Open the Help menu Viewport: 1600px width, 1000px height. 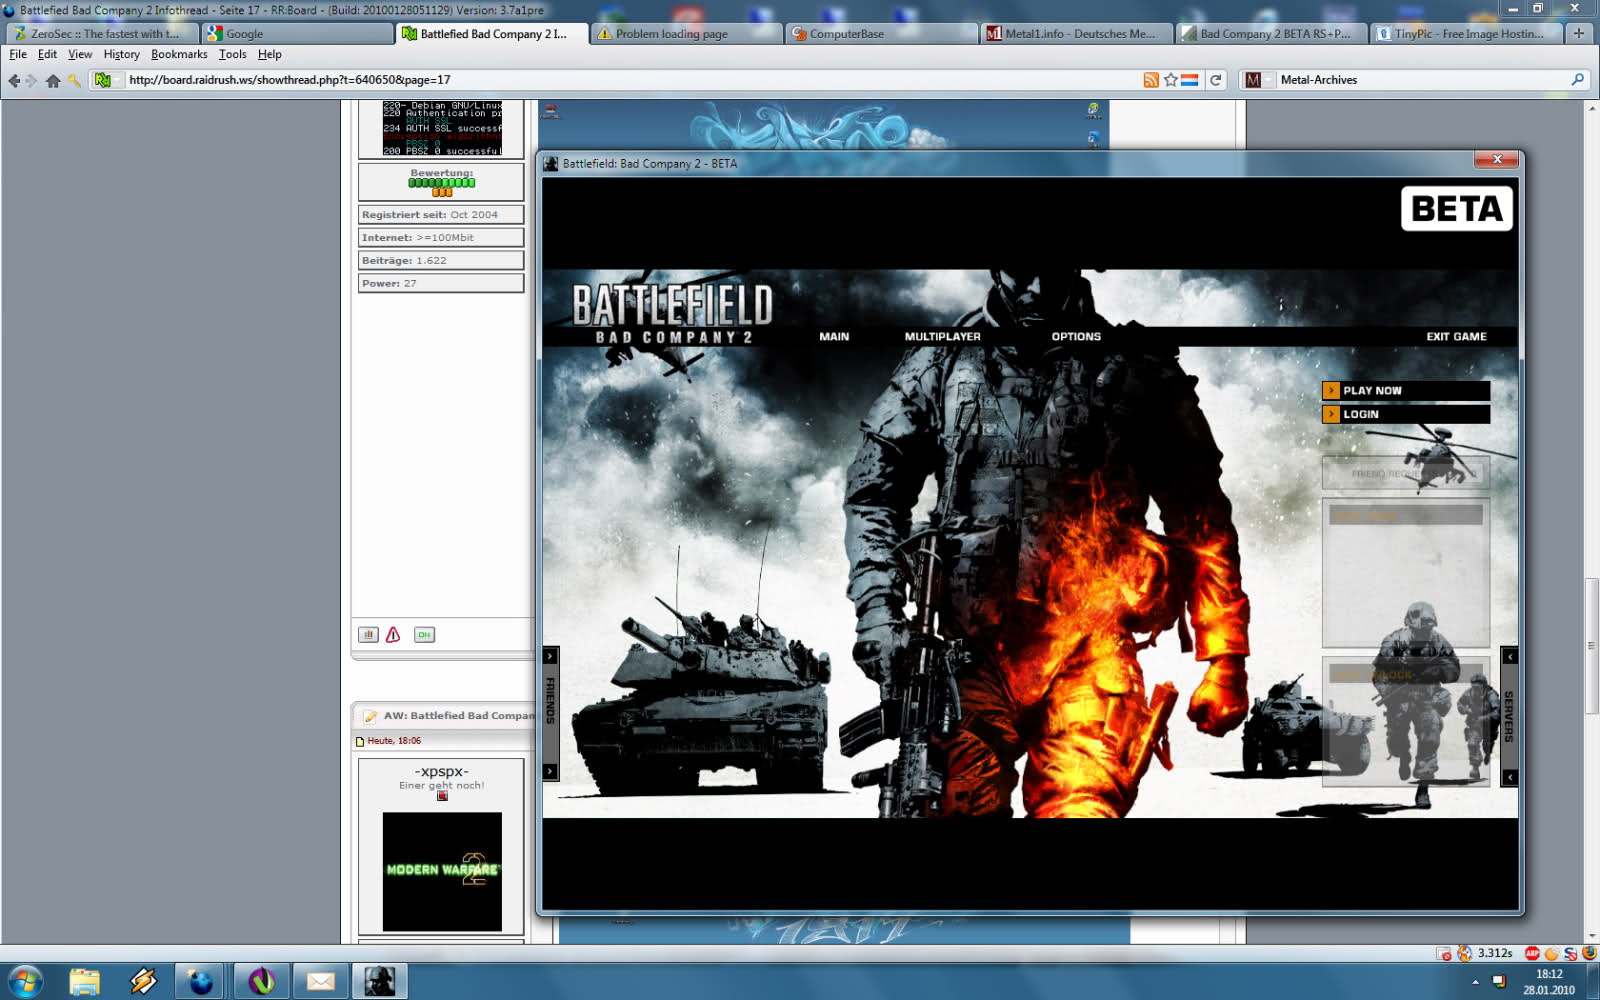[270, 54]
